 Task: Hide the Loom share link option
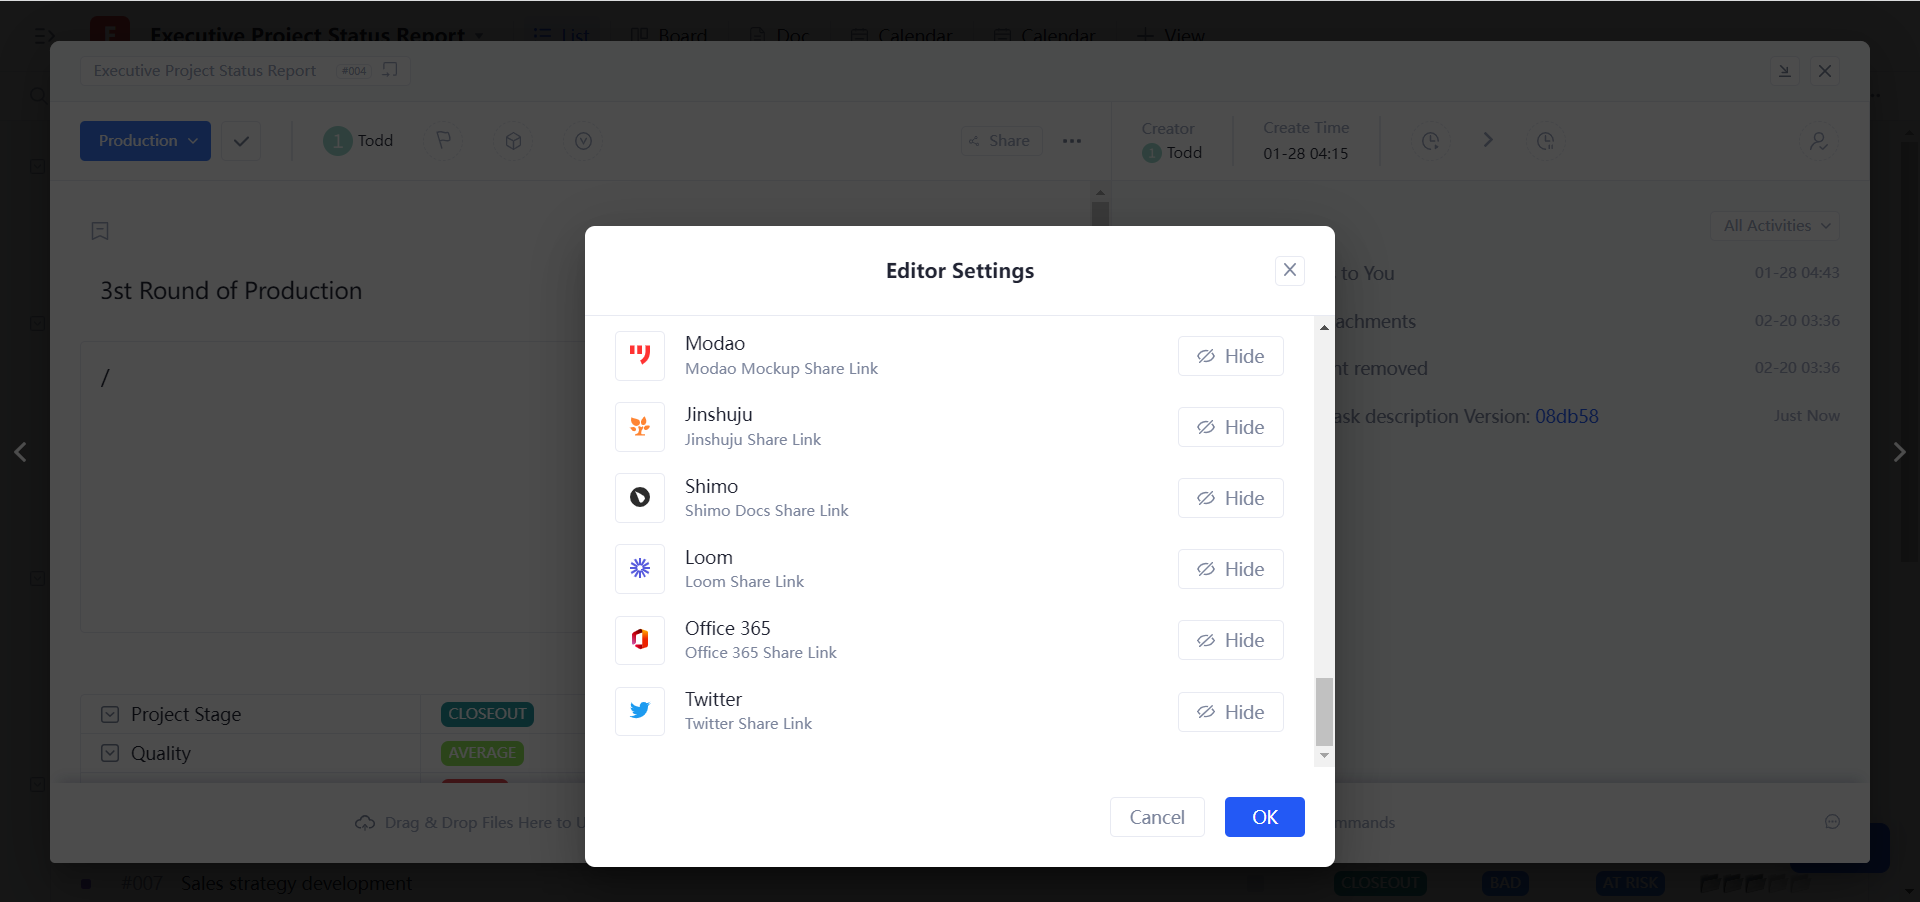pyautogui.click(x=1230, y=569)
